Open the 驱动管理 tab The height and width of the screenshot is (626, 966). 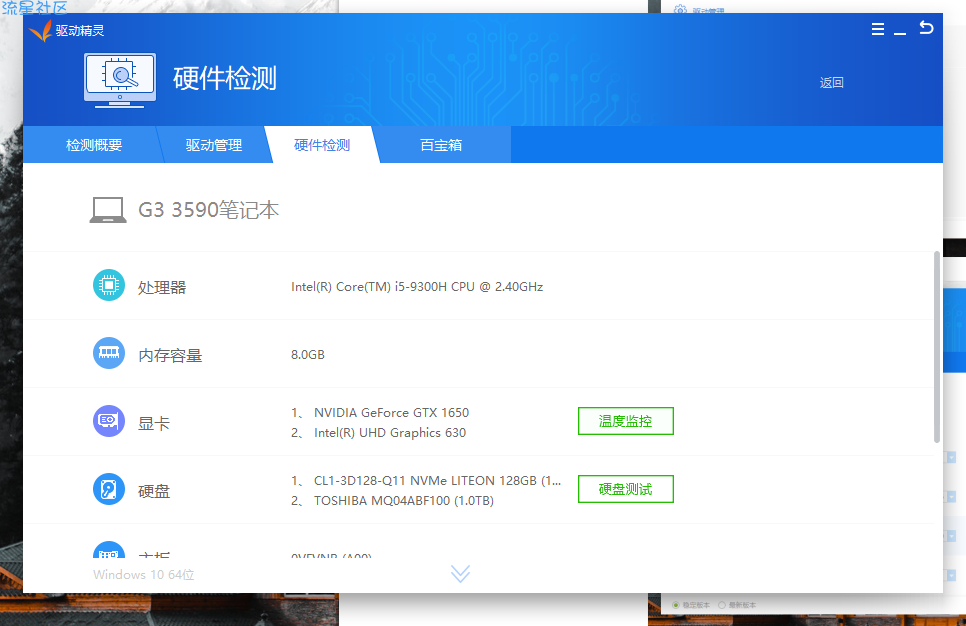coord(214,145)
